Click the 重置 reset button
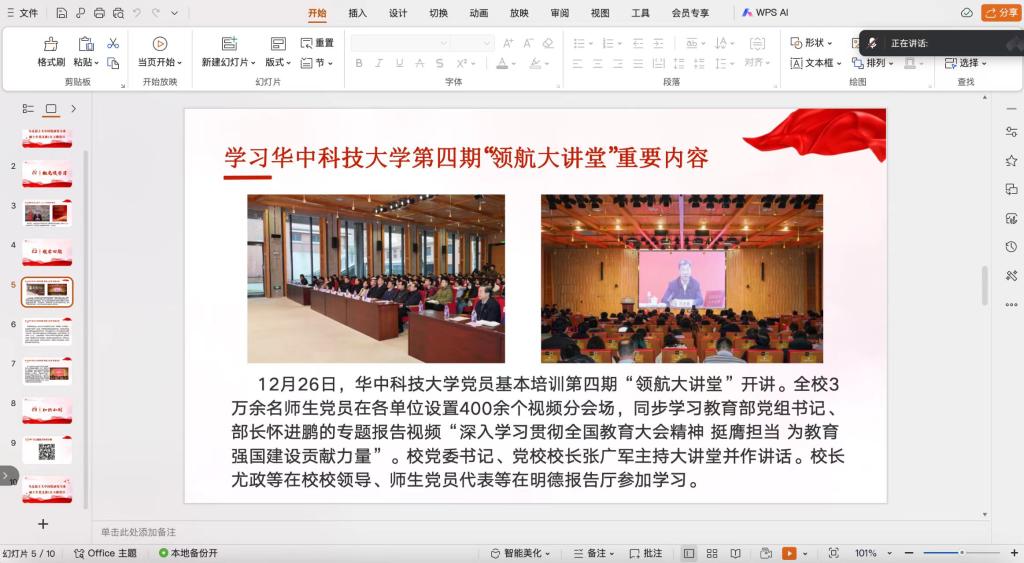Viewport: 1024px width, 563px height. click(318, 43)
